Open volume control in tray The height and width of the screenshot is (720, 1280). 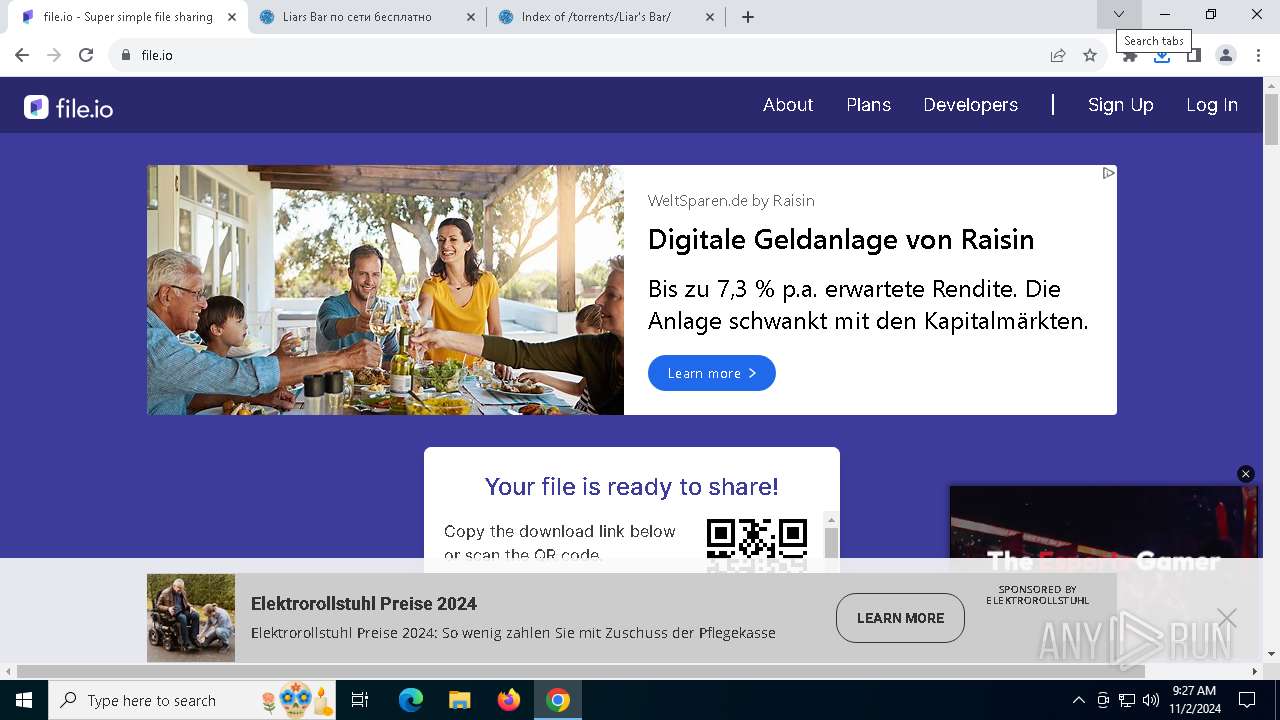(x=1150, y=700)
